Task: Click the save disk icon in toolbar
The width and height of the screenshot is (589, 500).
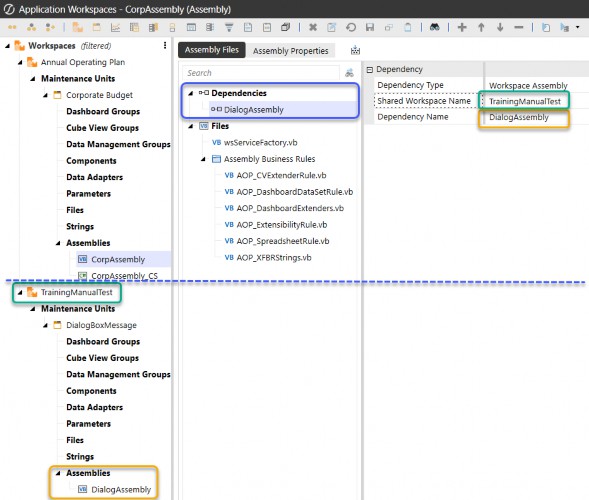Action: pos(370,27)
